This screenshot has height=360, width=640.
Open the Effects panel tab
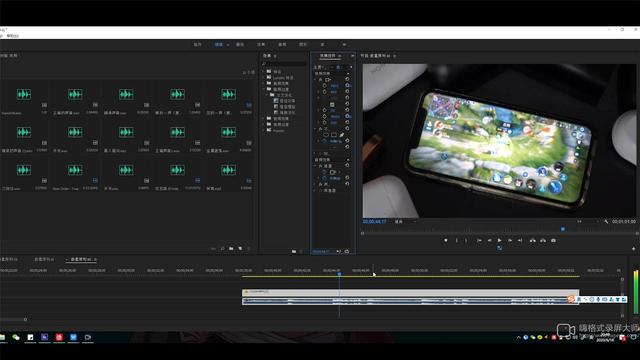point(267,56)
